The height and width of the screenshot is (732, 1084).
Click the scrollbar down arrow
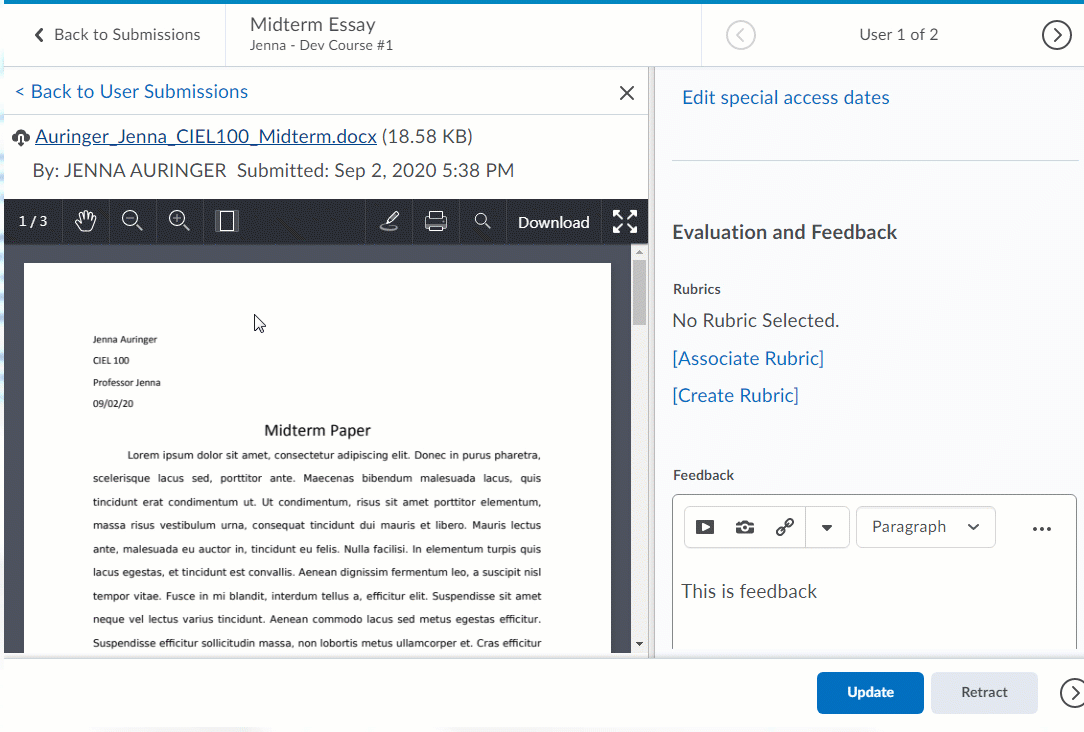(x=639, y=644)
